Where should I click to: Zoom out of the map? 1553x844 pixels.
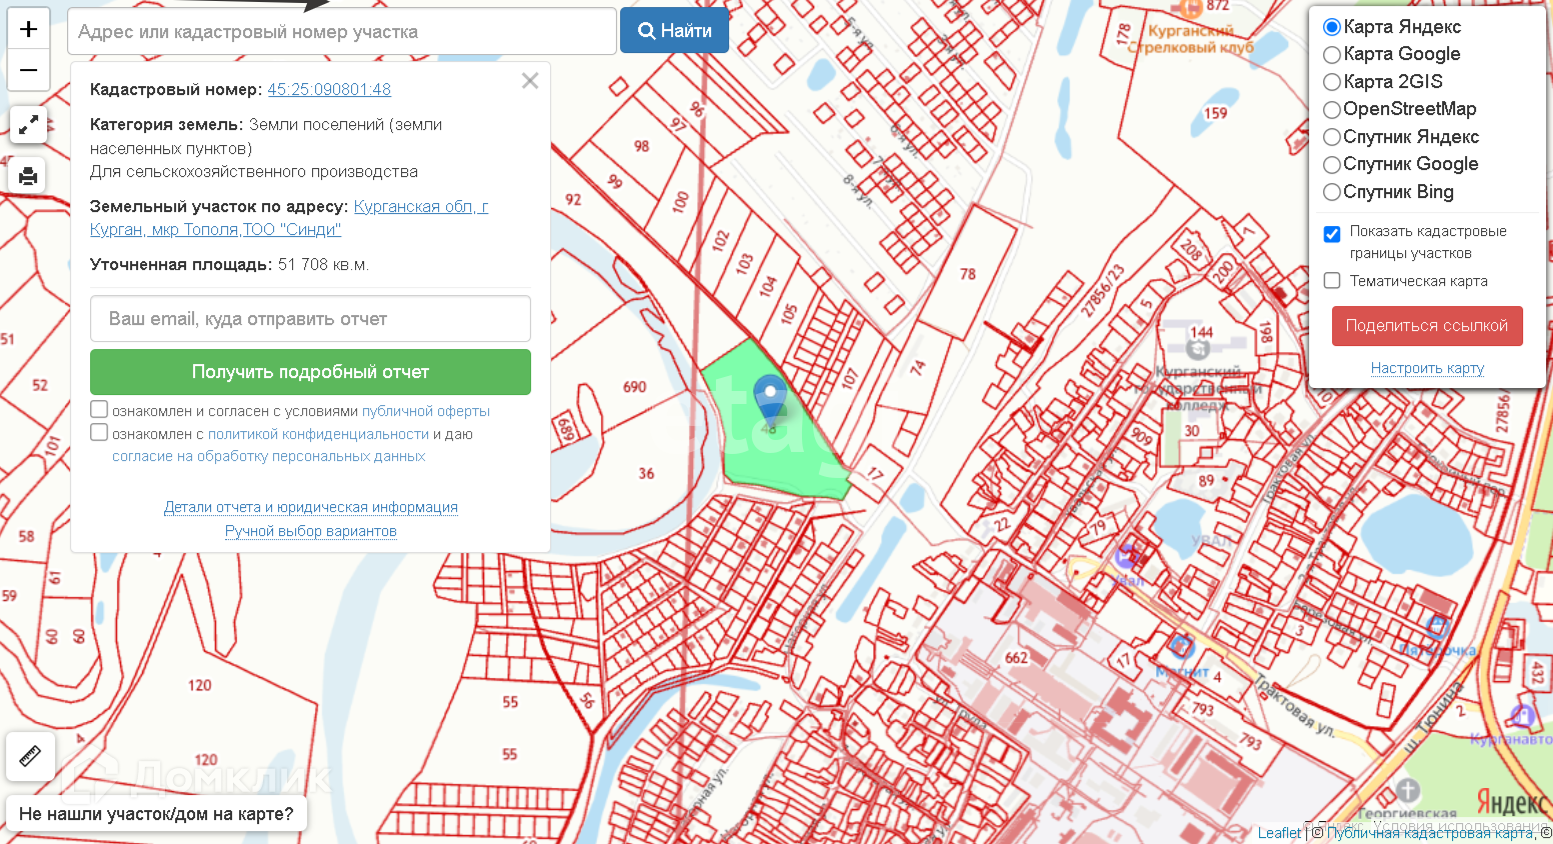point(28,70)
